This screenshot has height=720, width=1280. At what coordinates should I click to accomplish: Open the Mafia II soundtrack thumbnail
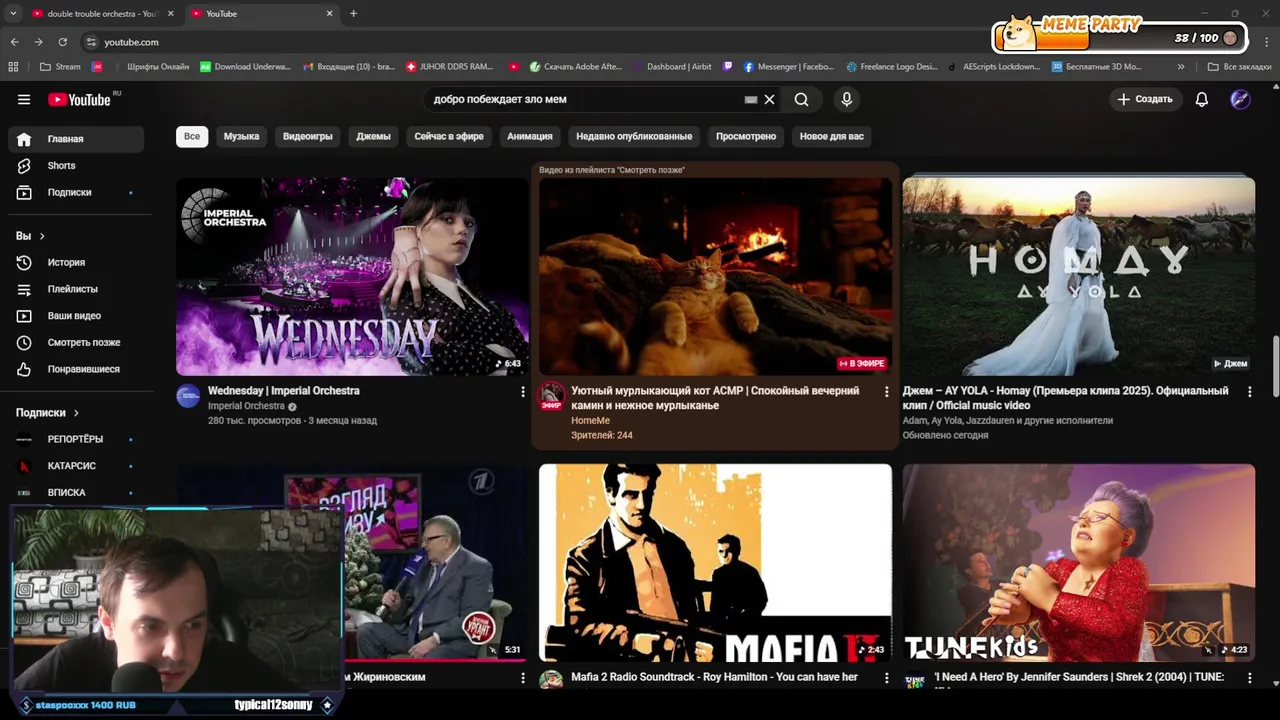click(x=715, y=562)
